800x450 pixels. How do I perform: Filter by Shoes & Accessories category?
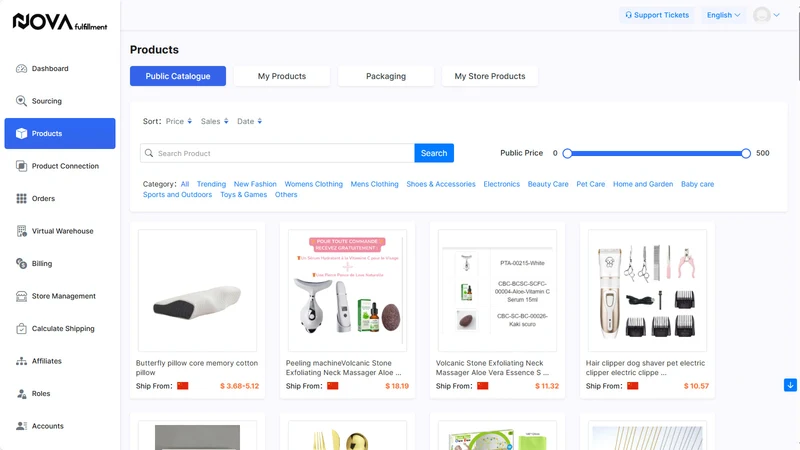(x=441, y=184)
